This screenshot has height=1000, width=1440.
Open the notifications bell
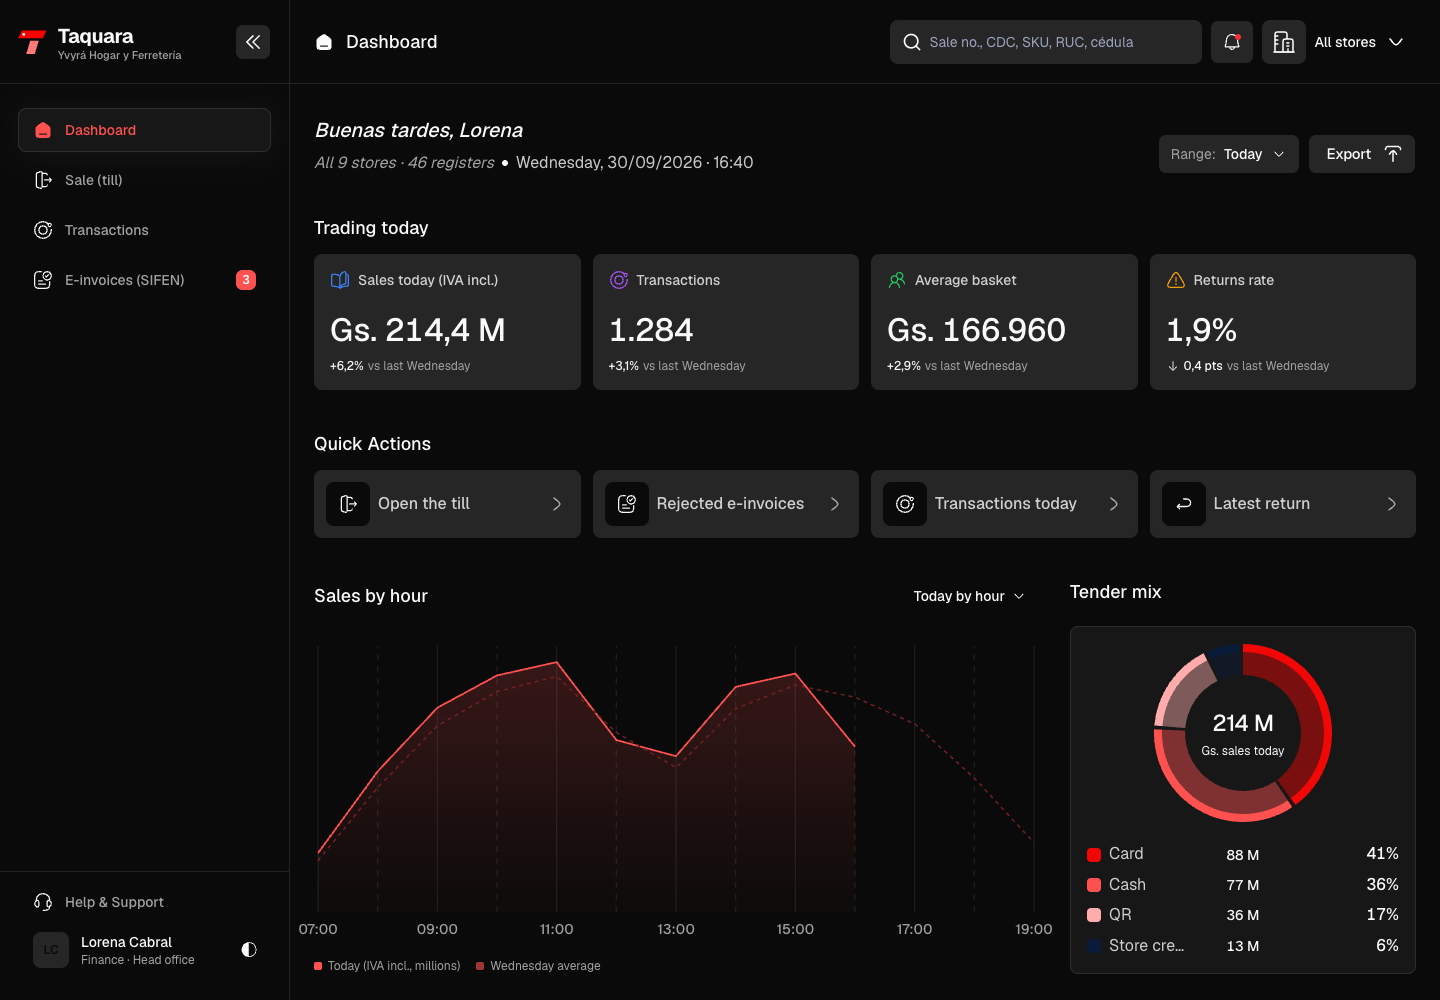1232,42
